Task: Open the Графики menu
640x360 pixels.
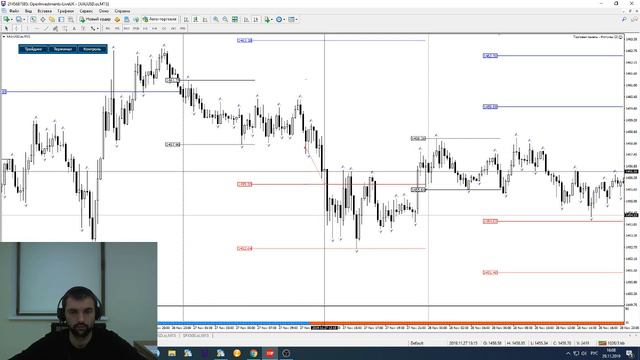Action: click(65, 11)
